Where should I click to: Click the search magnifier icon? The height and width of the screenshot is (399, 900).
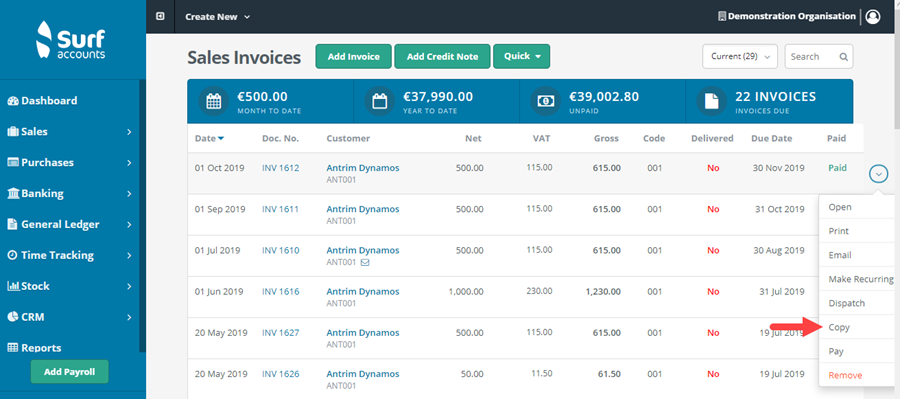coord(843,57)
